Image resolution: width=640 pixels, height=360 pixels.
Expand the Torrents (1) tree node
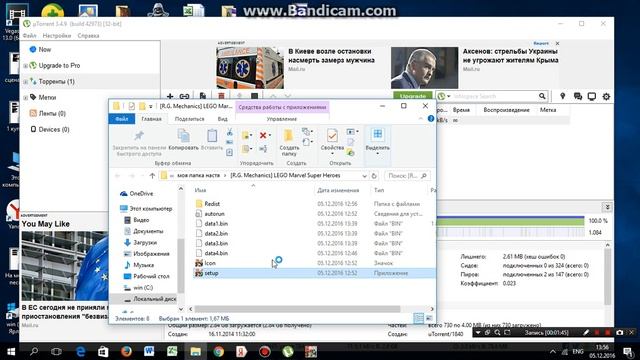point(26,82)
